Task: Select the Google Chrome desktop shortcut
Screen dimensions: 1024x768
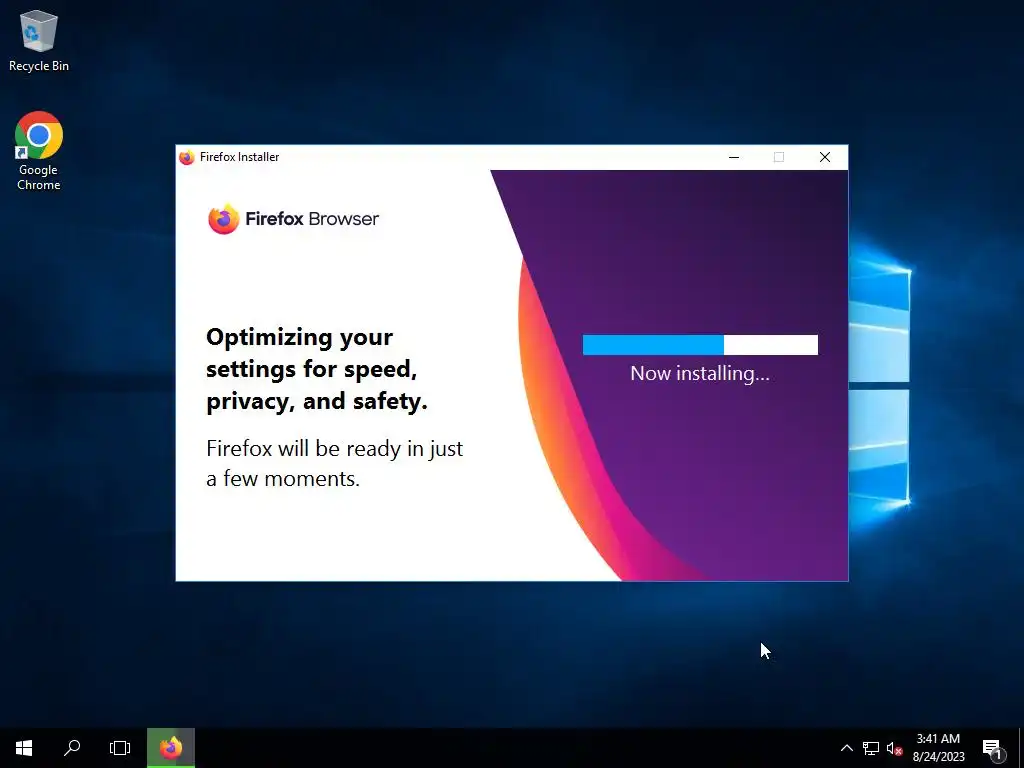Action: [39, 151]
